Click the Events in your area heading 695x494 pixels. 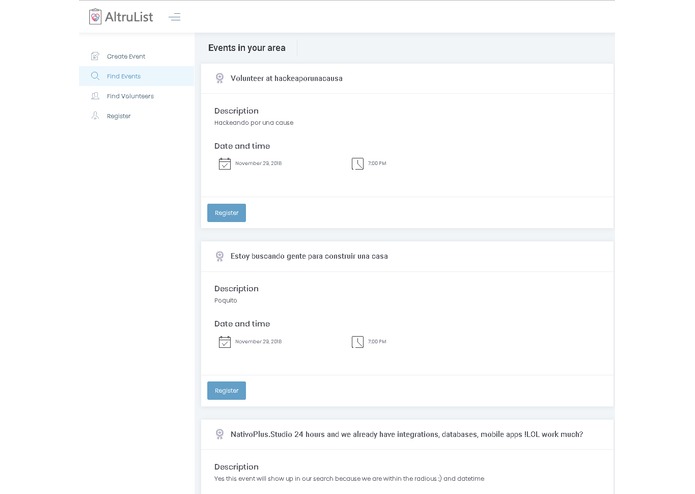[x=247, y=48]
